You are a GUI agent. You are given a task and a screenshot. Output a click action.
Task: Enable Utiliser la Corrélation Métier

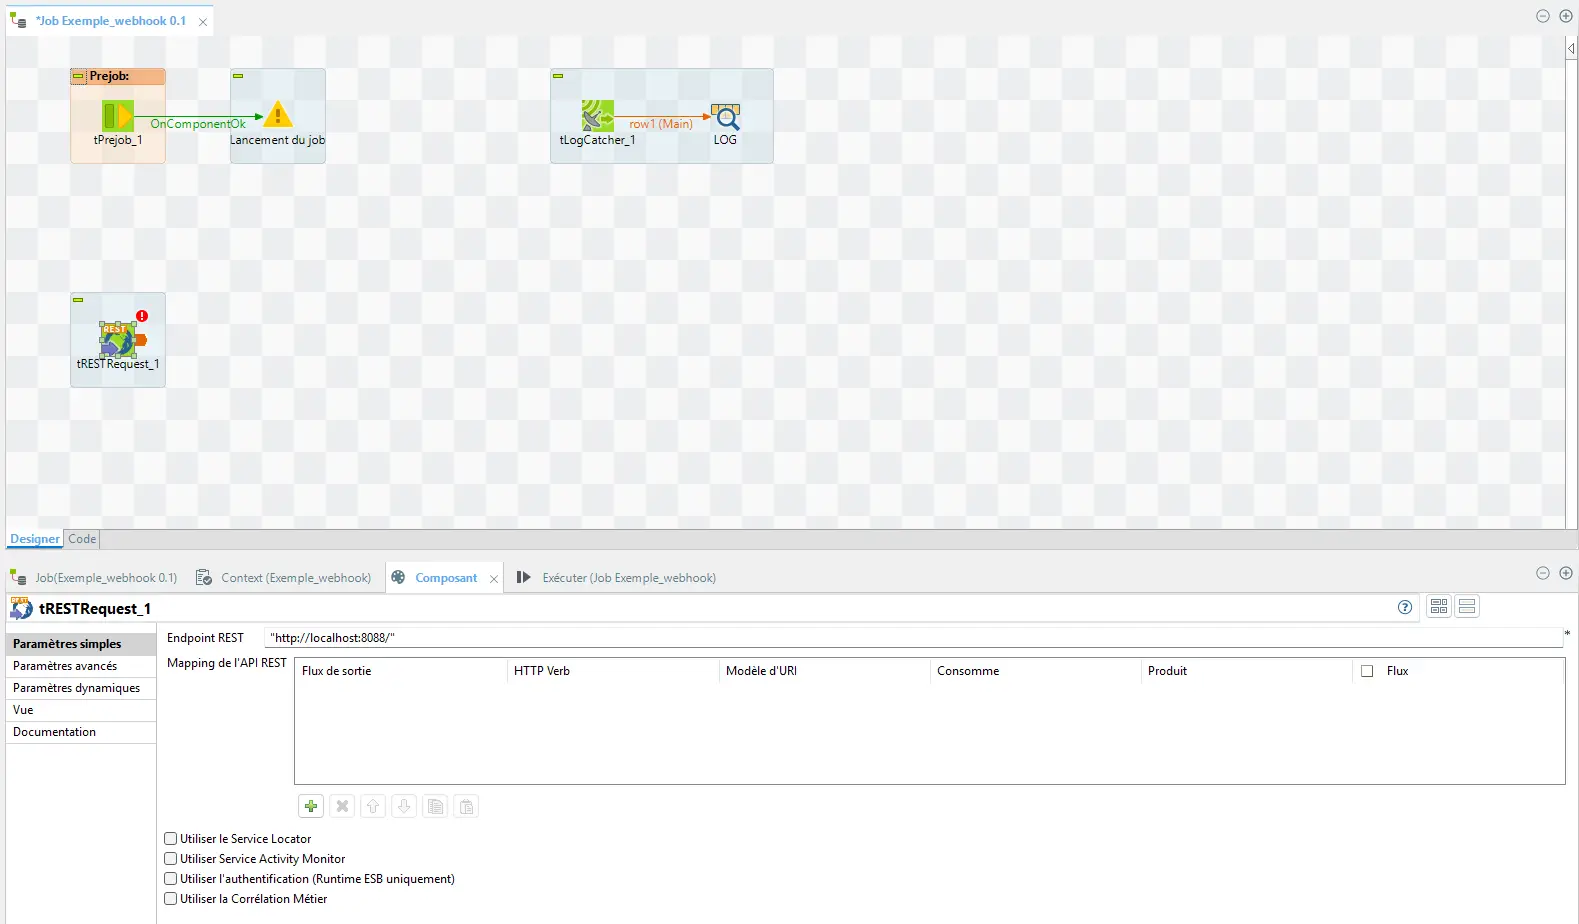pyautogui.click(x=171, y=899)
